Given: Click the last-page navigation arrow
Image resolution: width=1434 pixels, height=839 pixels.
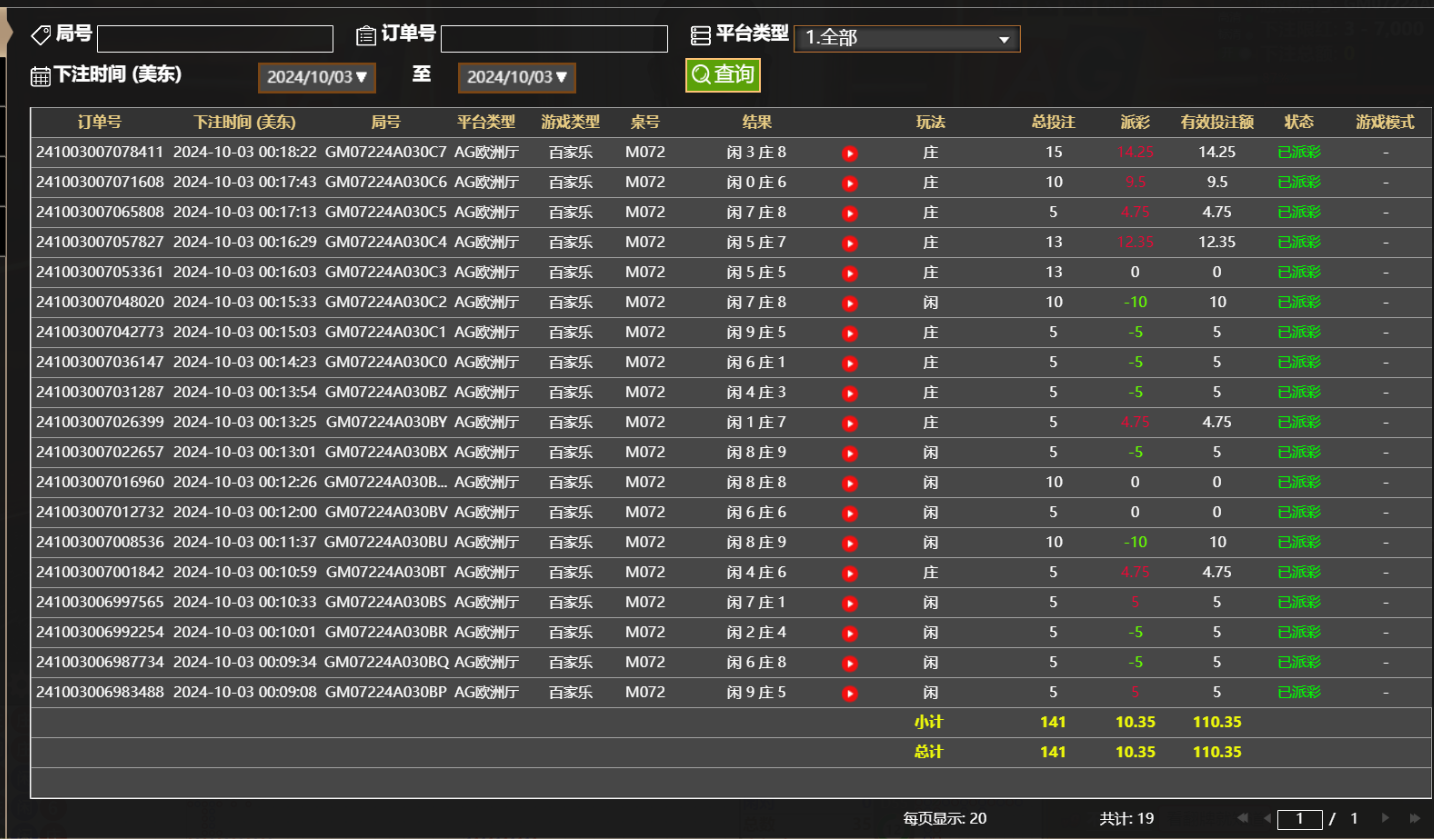Looking at the screenshot, I should [x=1417, y=818].
